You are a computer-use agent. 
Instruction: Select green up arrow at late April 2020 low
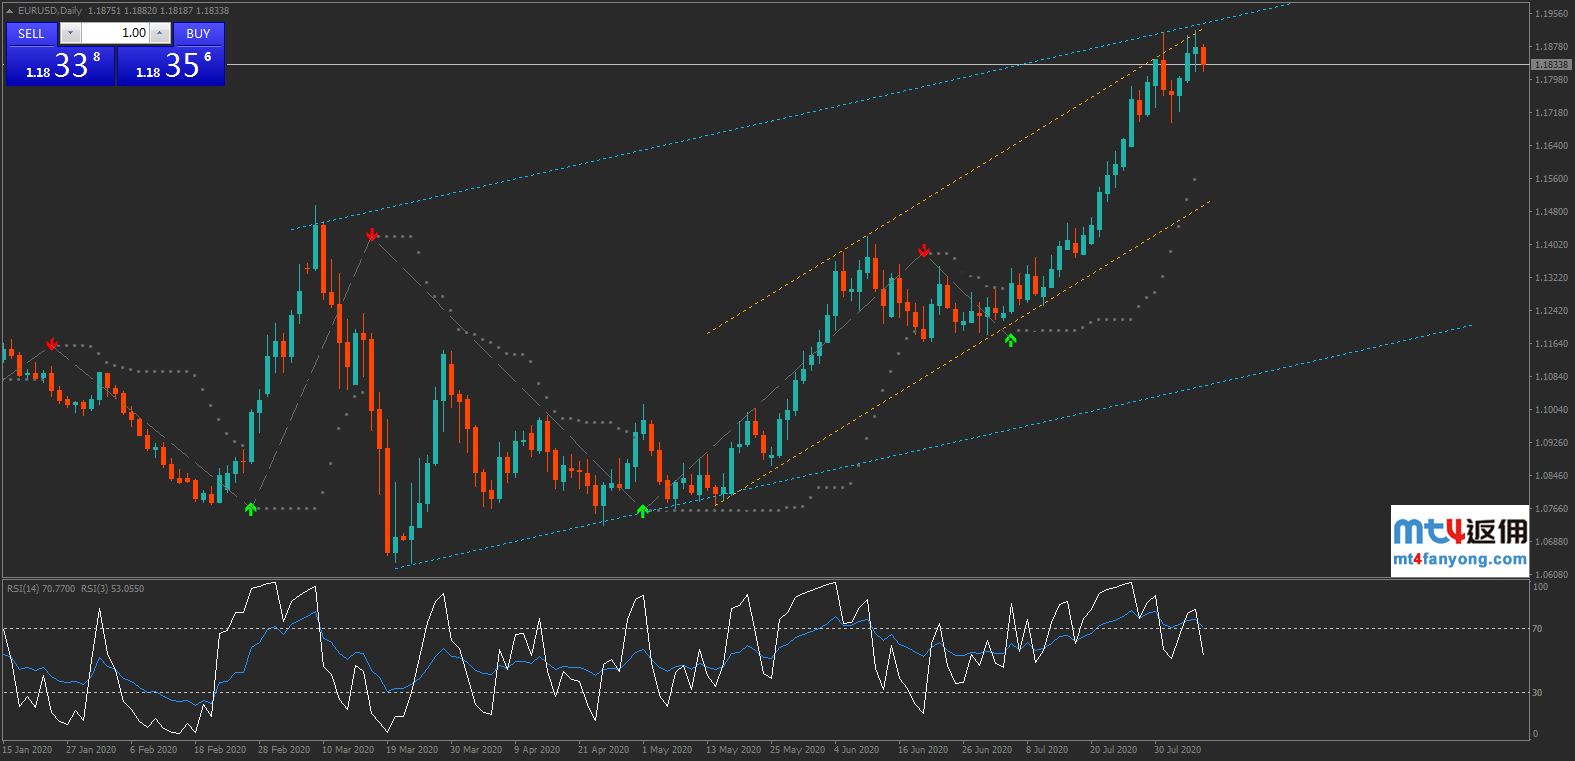(x=643, y=511)
